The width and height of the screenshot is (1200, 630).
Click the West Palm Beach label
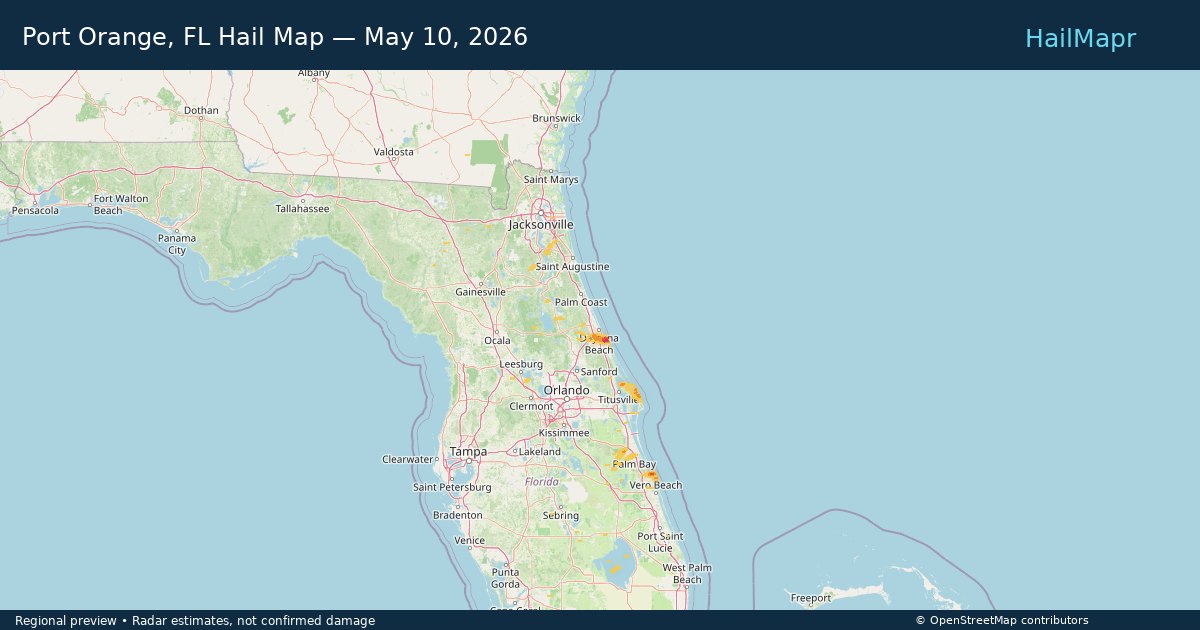(x=687, y=574)
